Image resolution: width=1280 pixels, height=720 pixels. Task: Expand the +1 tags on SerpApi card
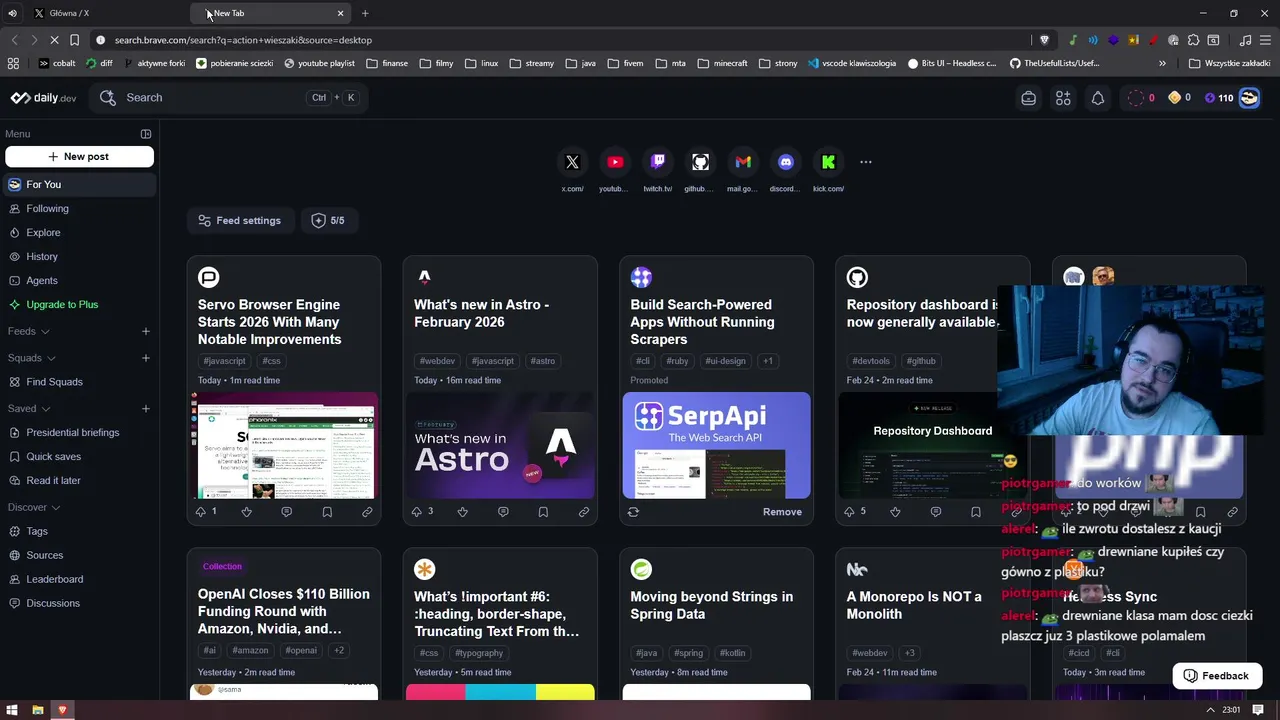click(768, 361)
